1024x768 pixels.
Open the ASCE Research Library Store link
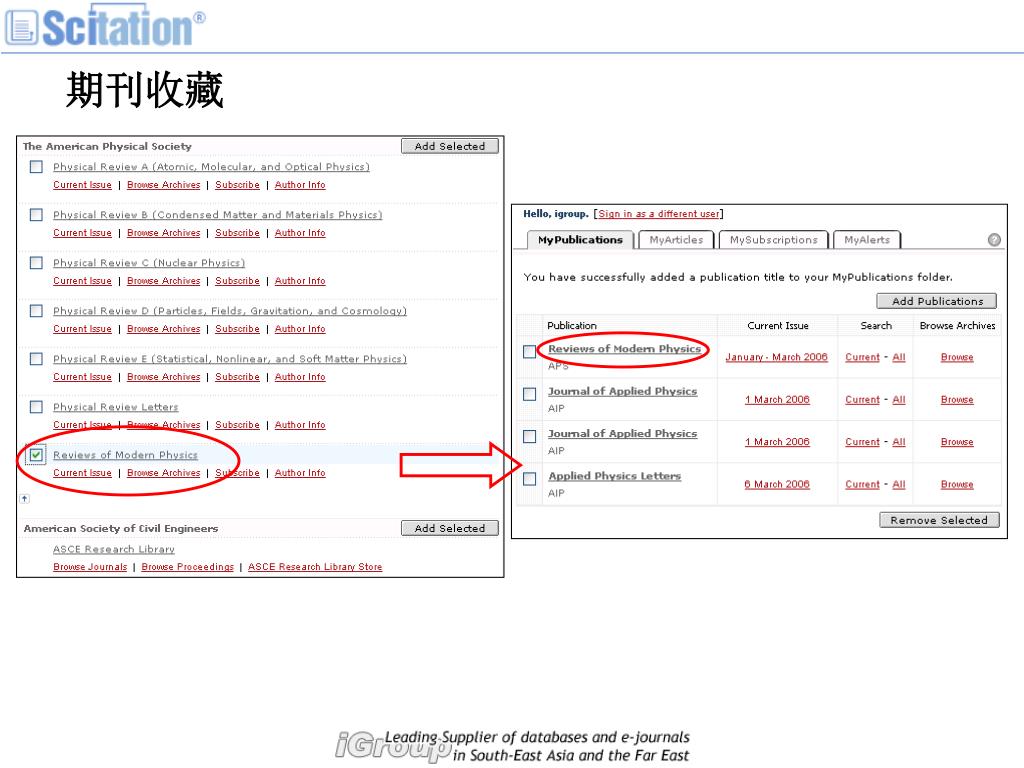[315, 567]
